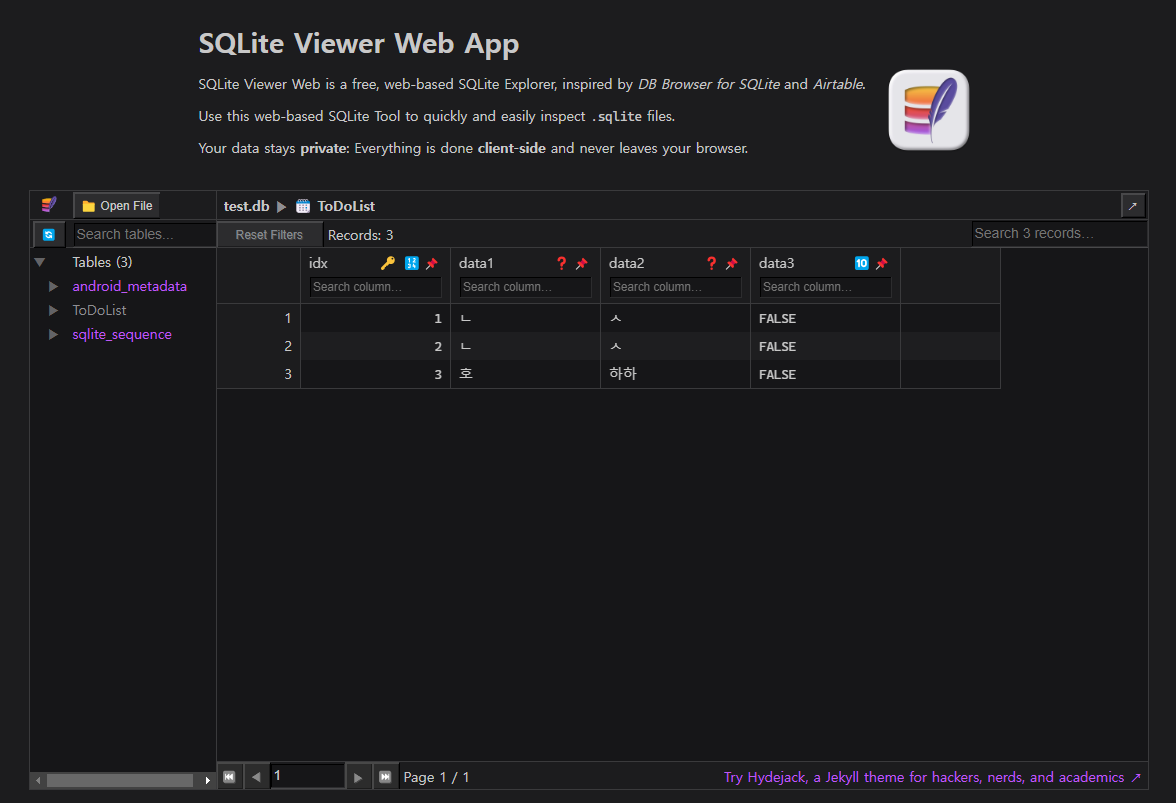Select row number 1 cell

pyautogui.click(x=259, y=318)
